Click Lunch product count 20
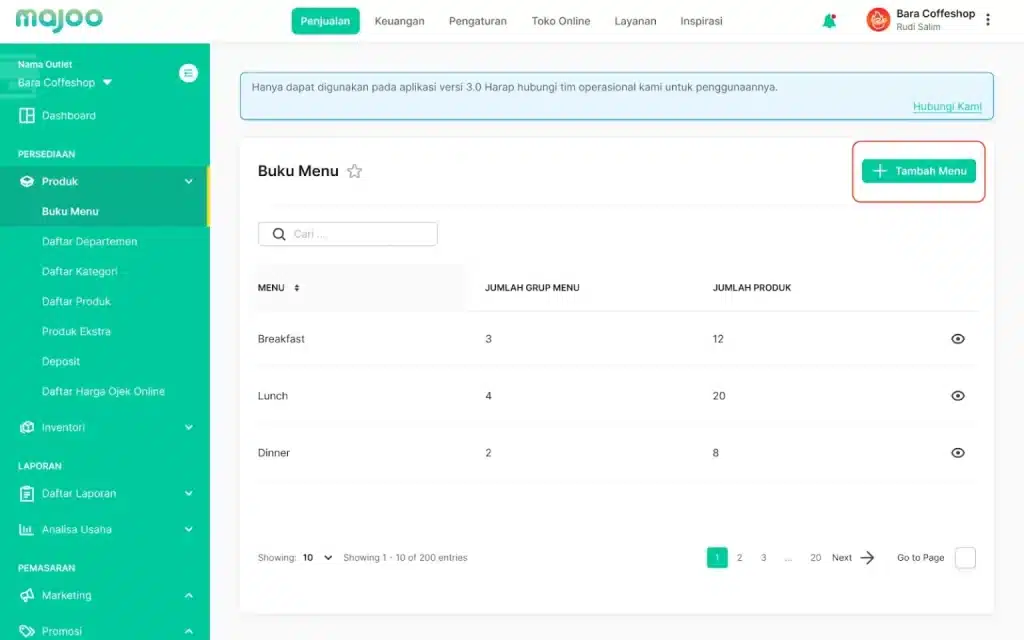1024x640 pixels. tap(719, 396)
